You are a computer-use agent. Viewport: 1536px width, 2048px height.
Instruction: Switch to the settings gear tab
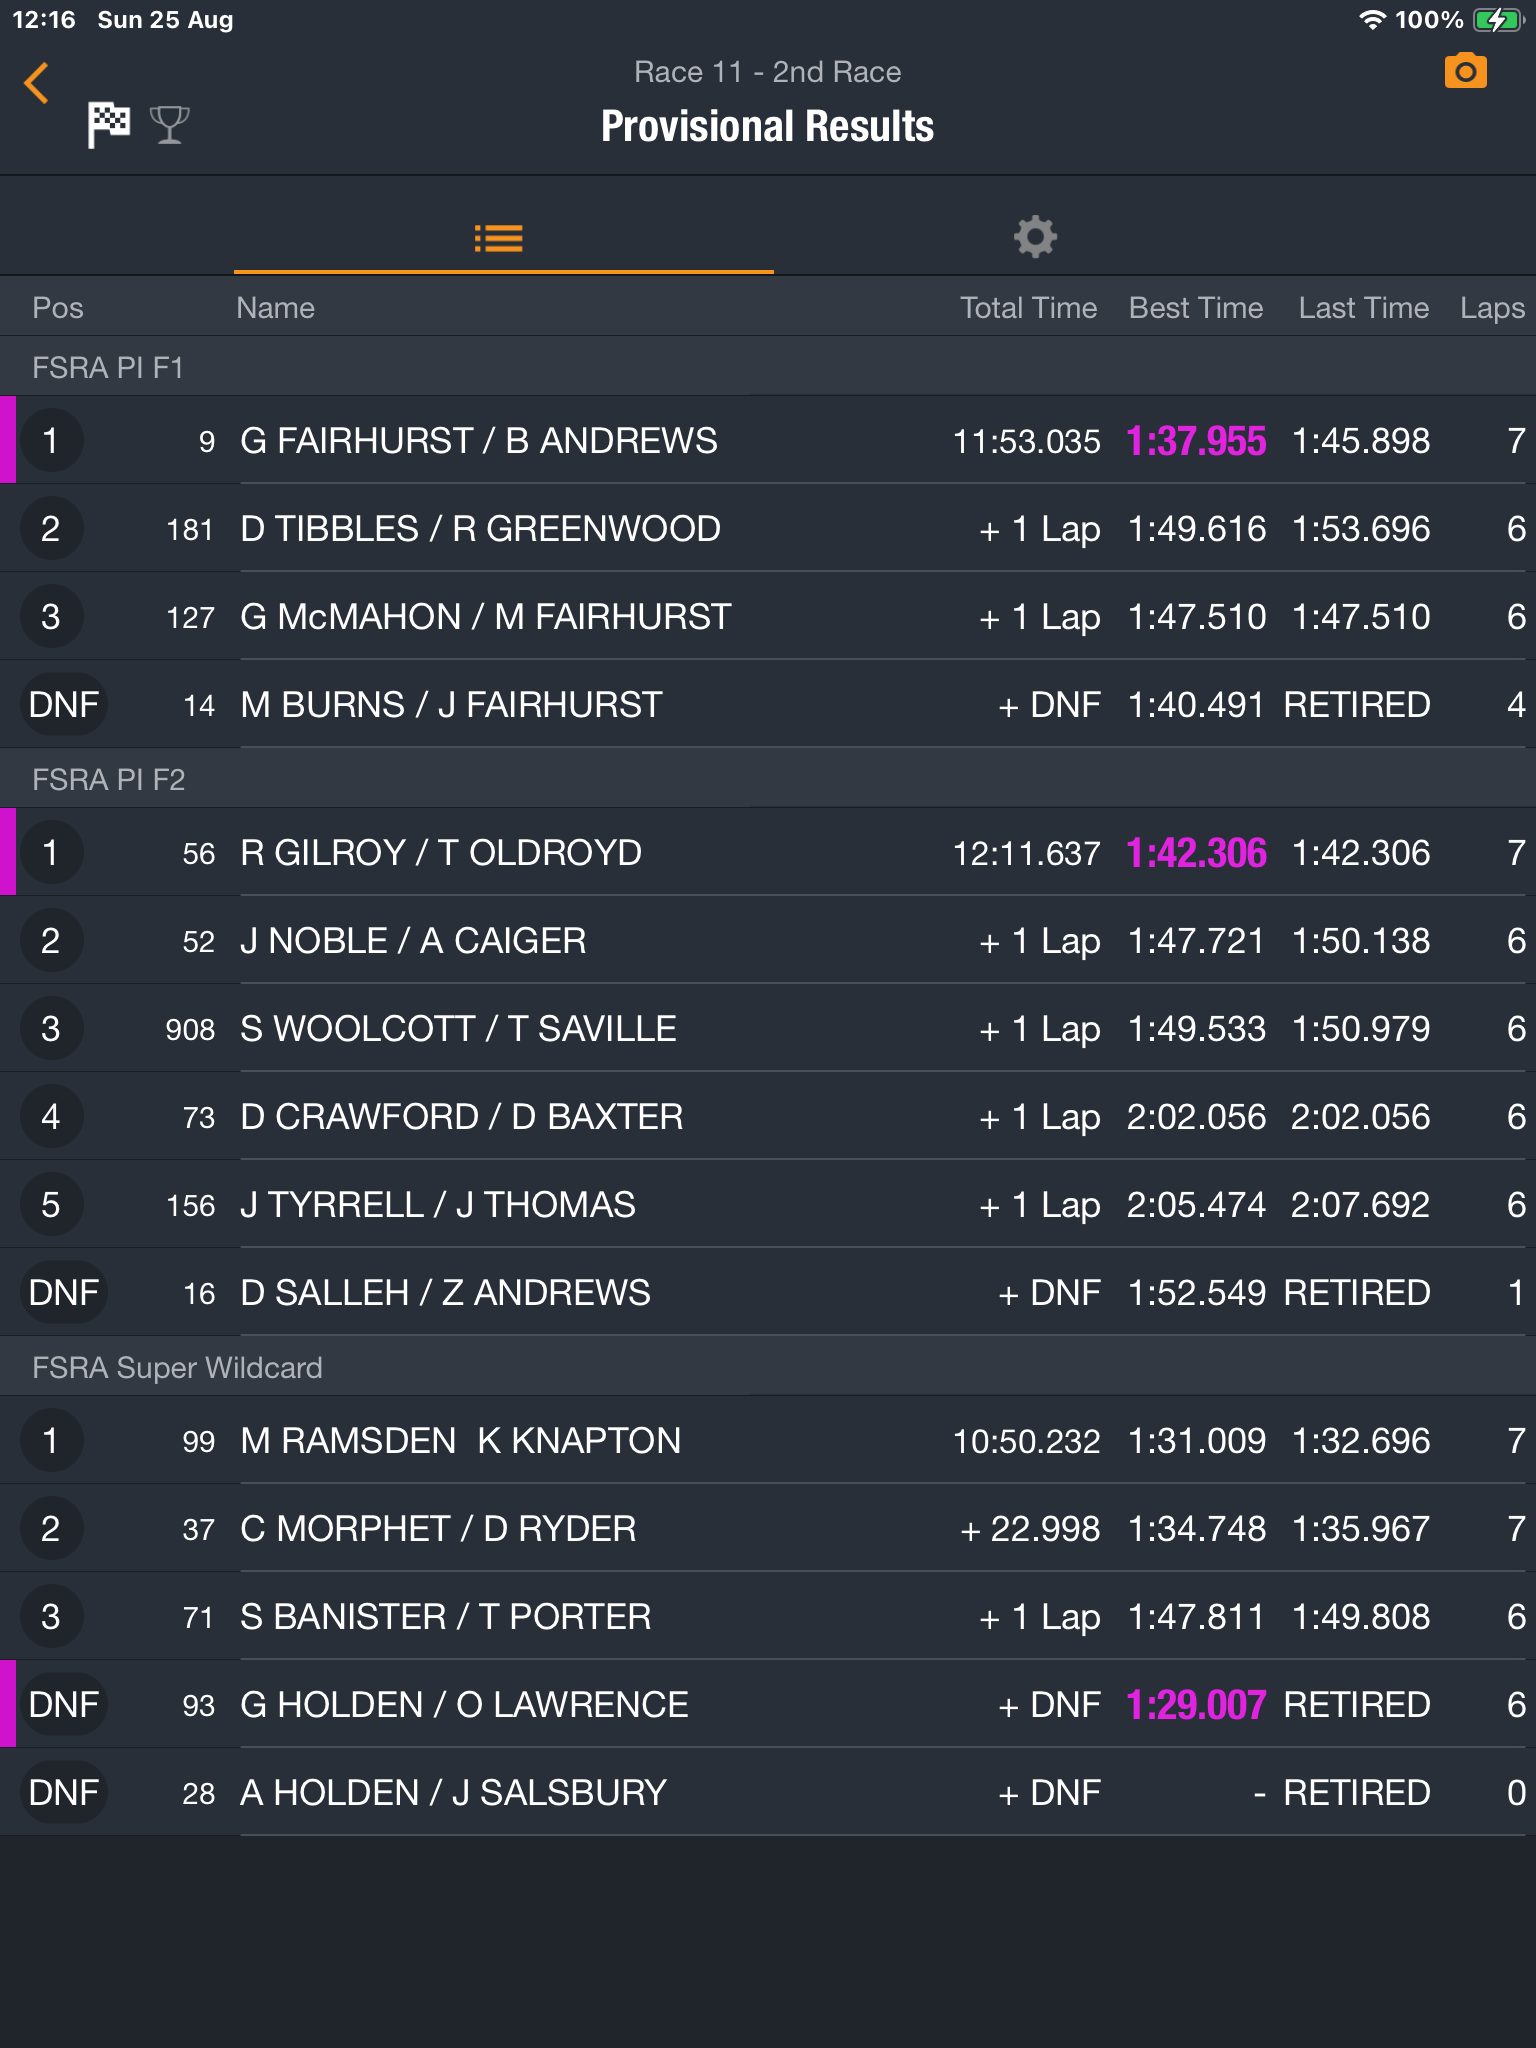coord(1035,237)
